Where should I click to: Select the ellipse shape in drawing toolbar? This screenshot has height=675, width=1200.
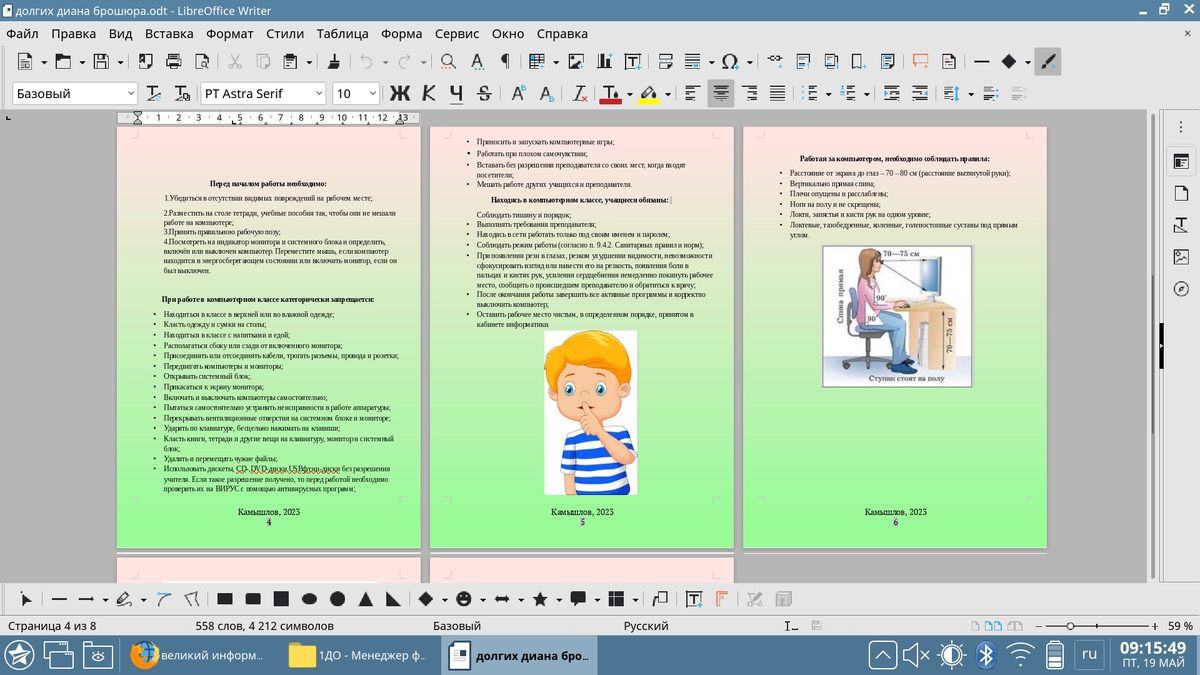(310, 599)
